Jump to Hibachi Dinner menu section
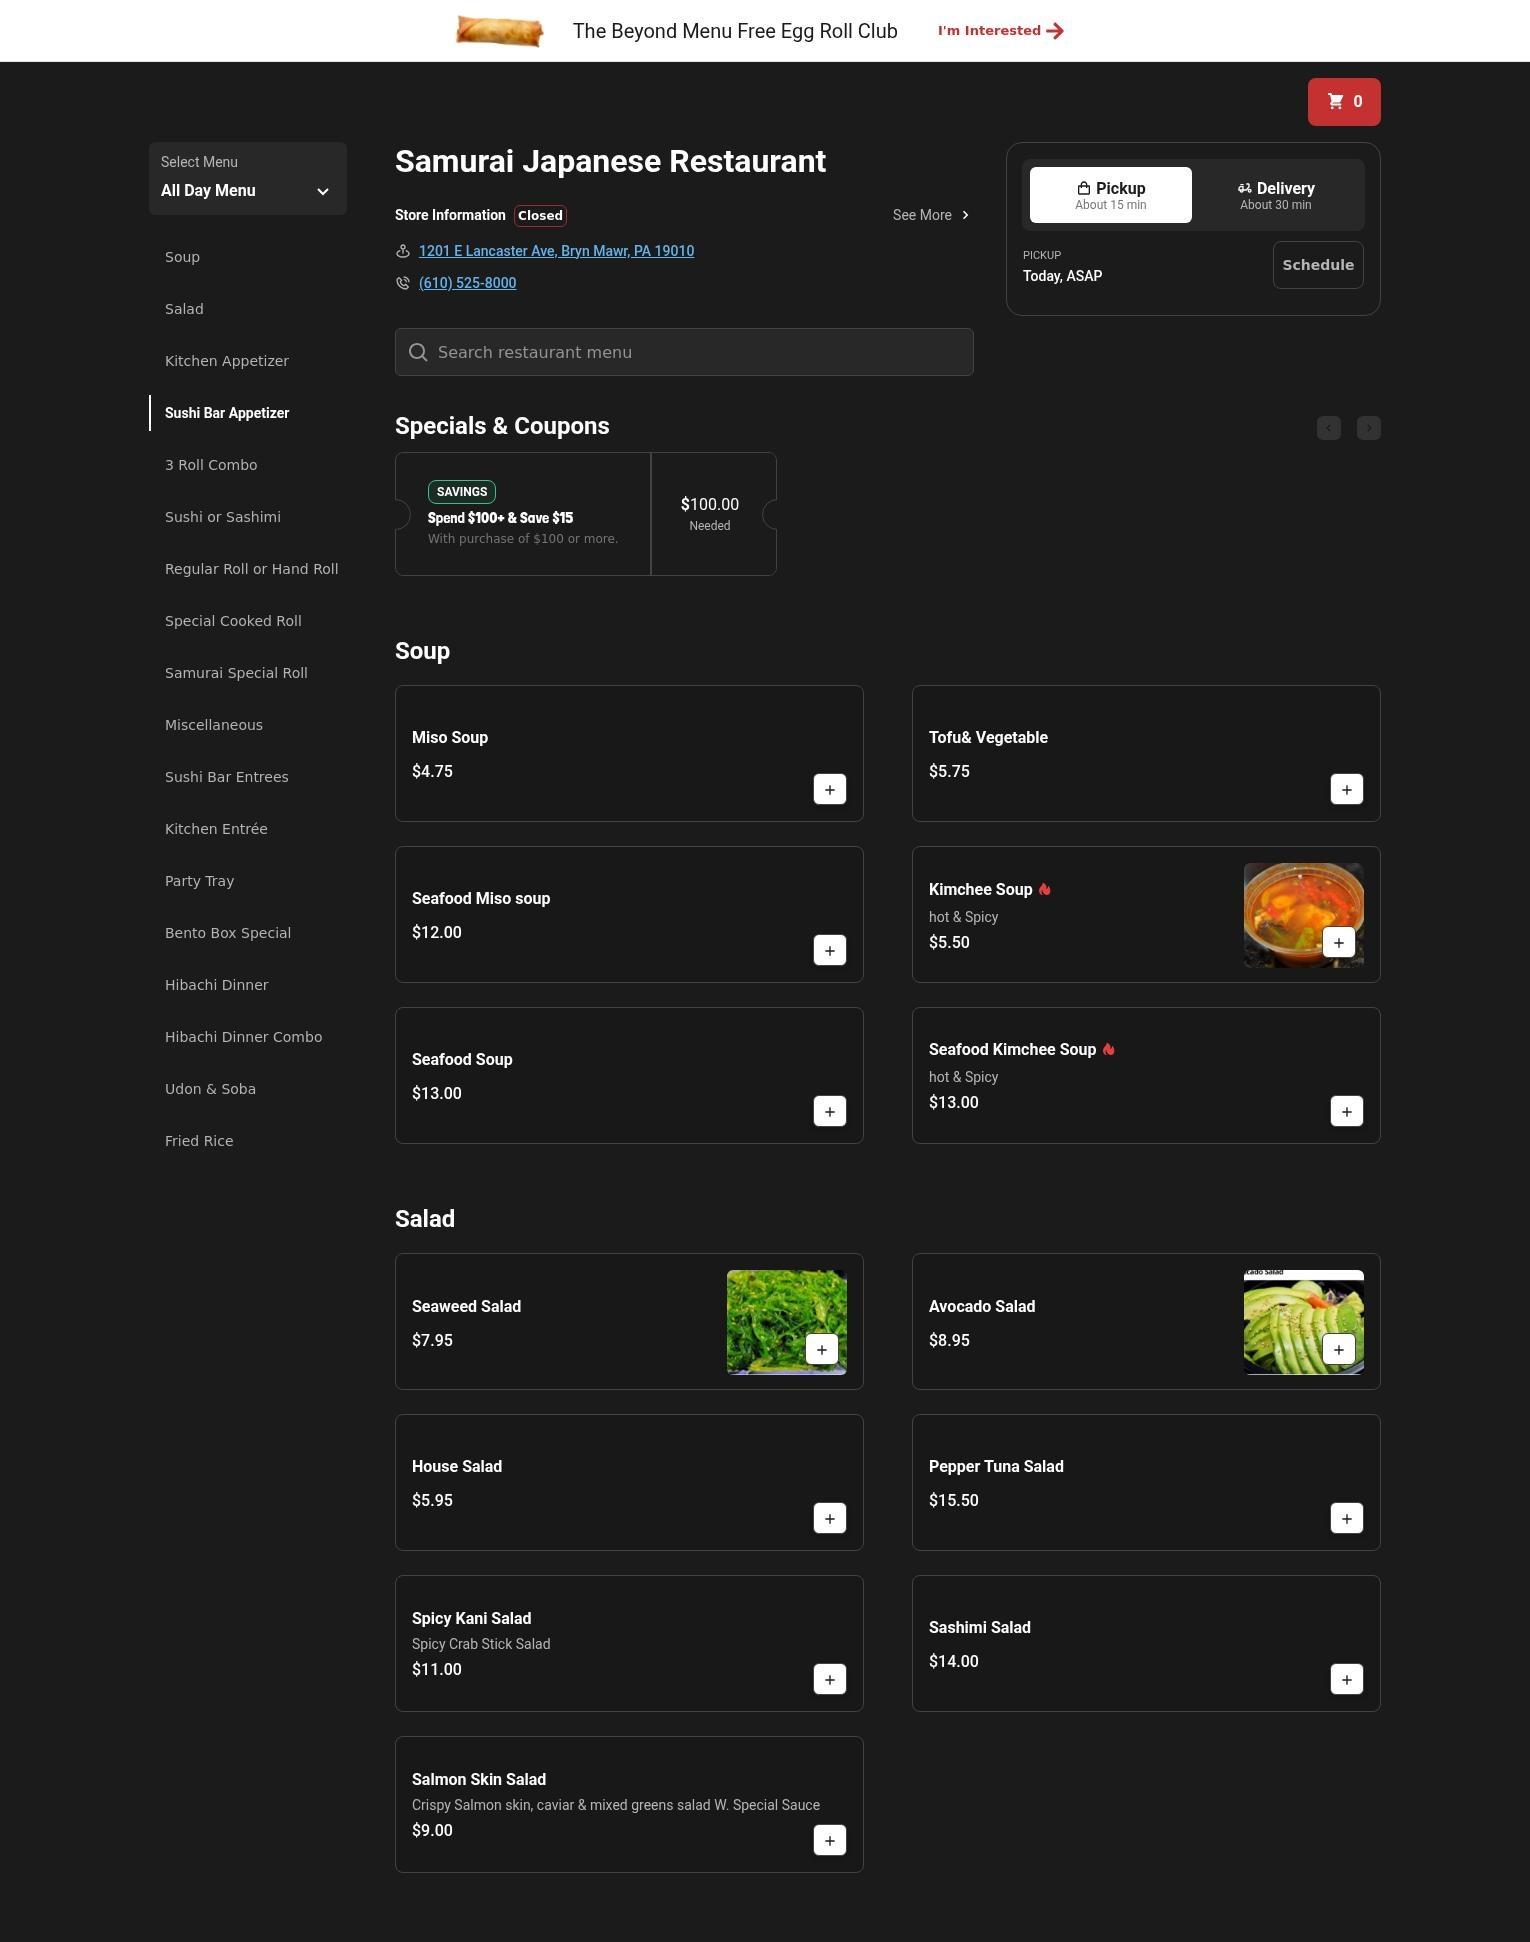This screenshot has width=1530, height=1942. point(216,985)
